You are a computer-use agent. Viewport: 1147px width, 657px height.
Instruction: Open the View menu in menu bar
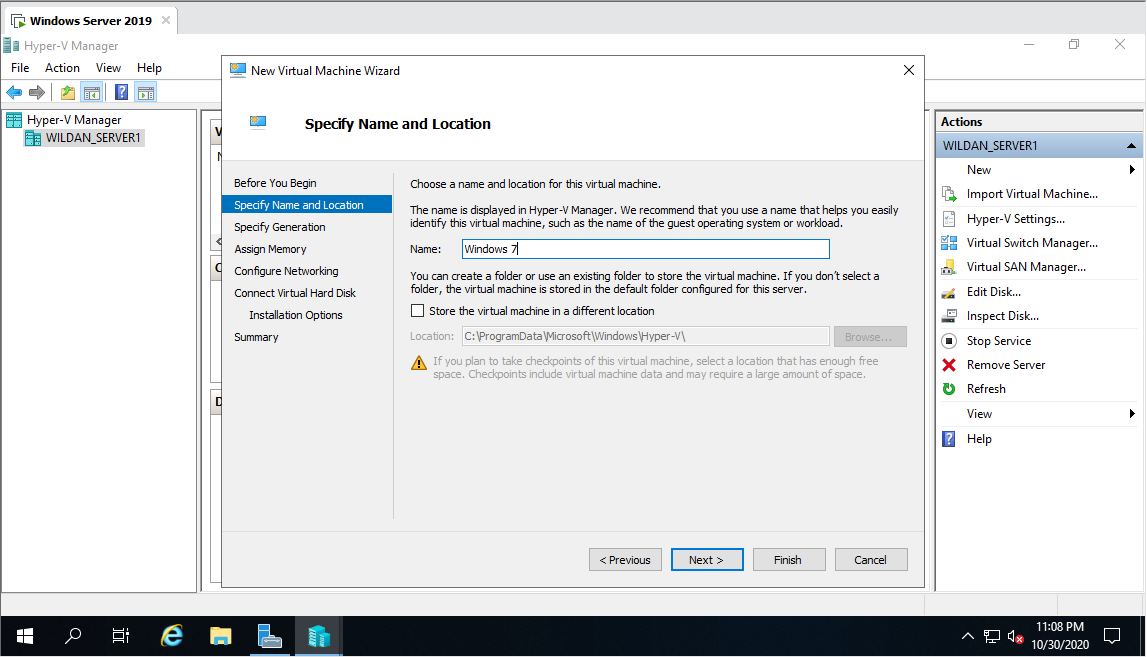tap(108, 68)
